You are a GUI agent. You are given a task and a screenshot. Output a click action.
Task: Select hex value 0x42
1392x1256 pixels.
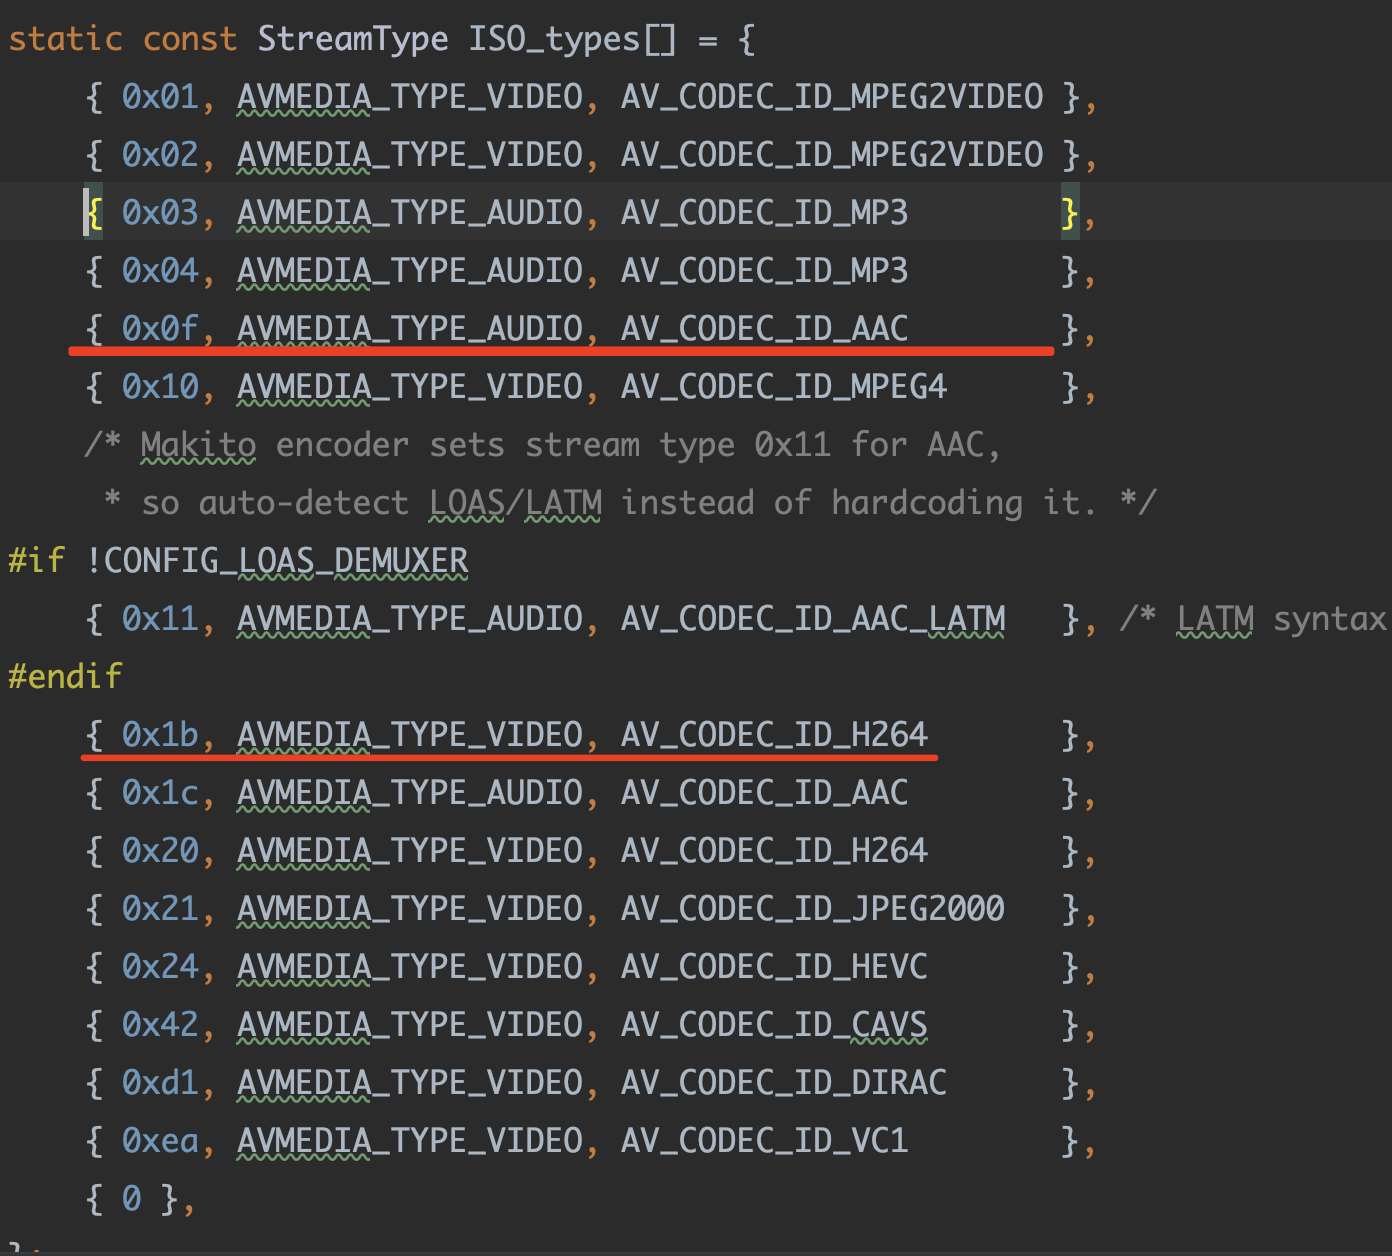pos(160,1025)
